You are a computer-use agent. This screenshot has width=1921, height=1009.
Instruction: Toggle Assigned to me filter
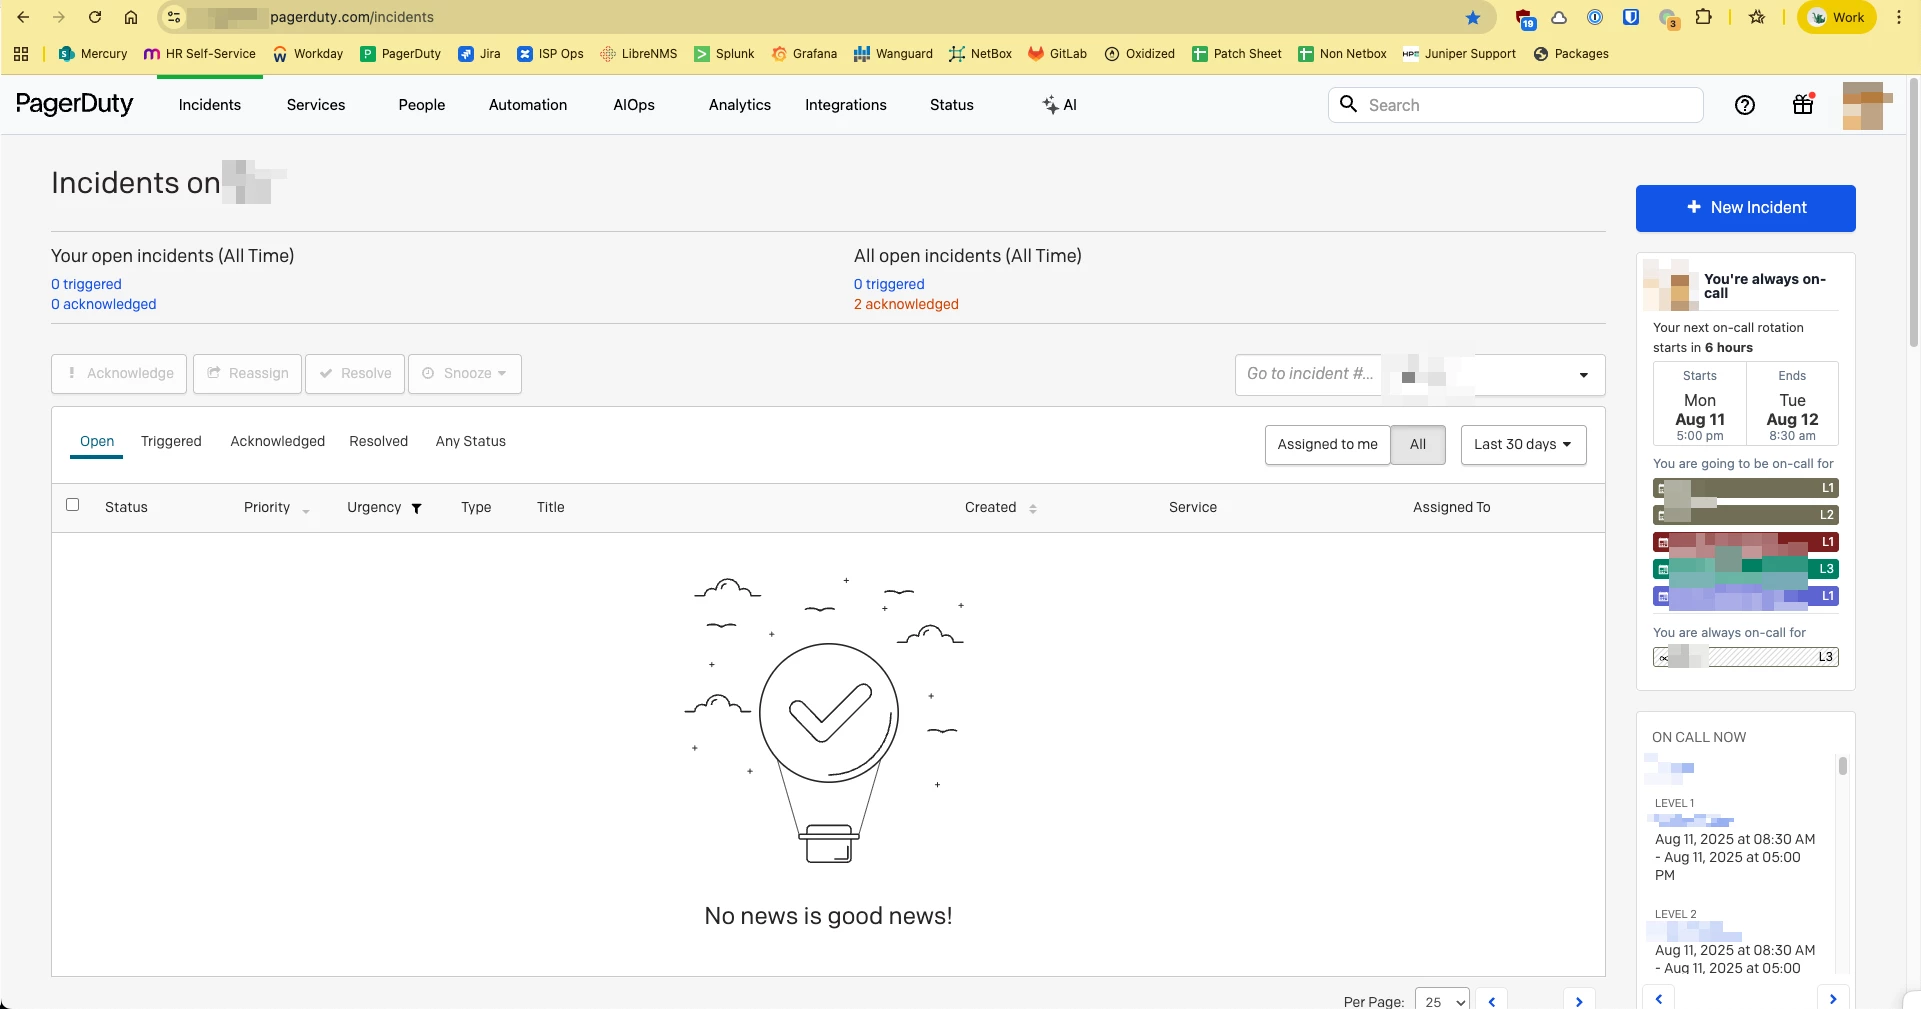click(x=1327, y=444)
